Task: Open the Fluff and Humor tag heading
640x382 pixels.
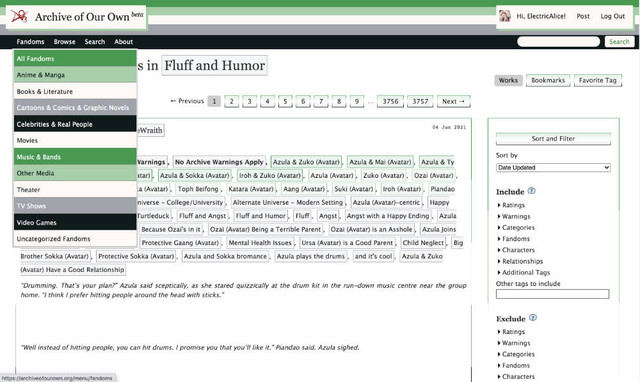Action: 214,65
